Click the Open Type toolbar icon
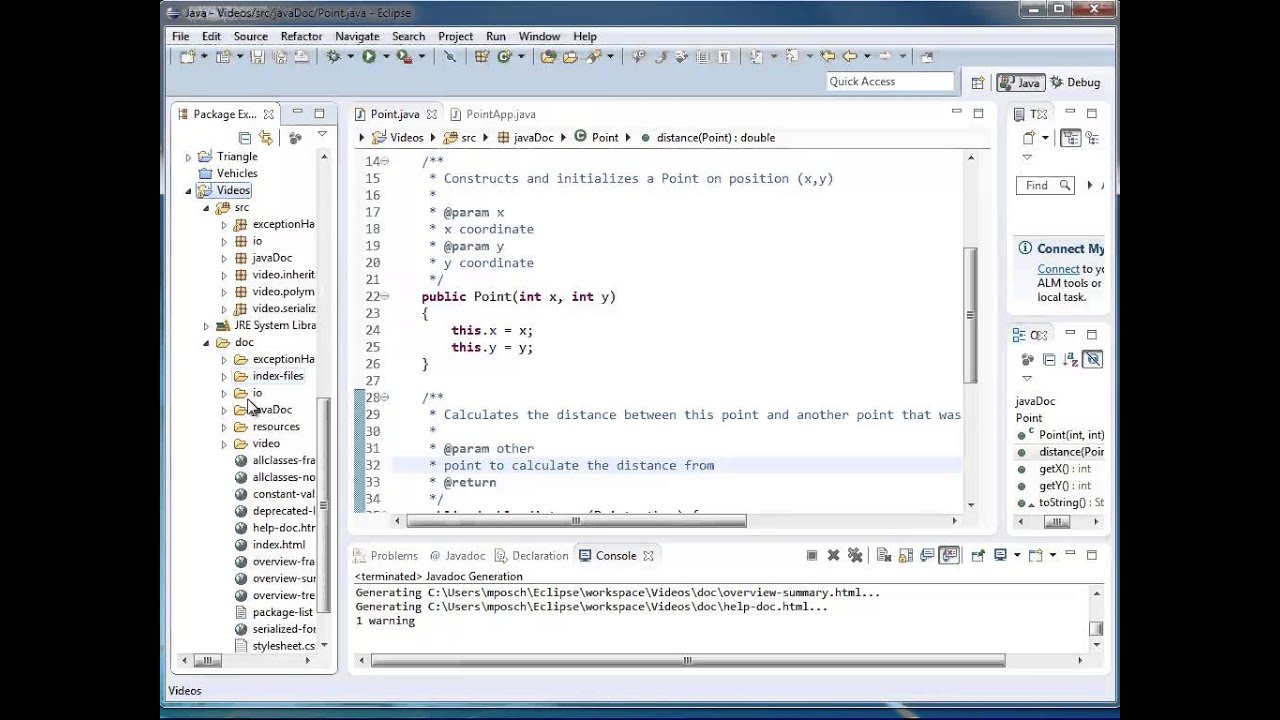This screenshot has height=720, width=1280. pyautogui.click(x=549, y=57)
